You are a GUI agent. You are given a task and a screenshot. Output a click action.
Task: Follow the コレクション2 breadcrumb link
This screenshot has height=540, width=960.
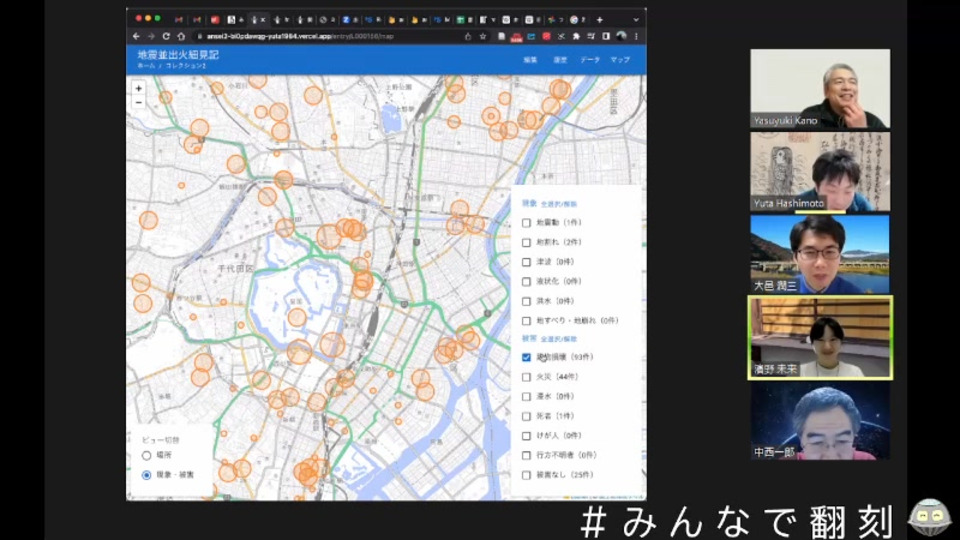coord(186,66)
